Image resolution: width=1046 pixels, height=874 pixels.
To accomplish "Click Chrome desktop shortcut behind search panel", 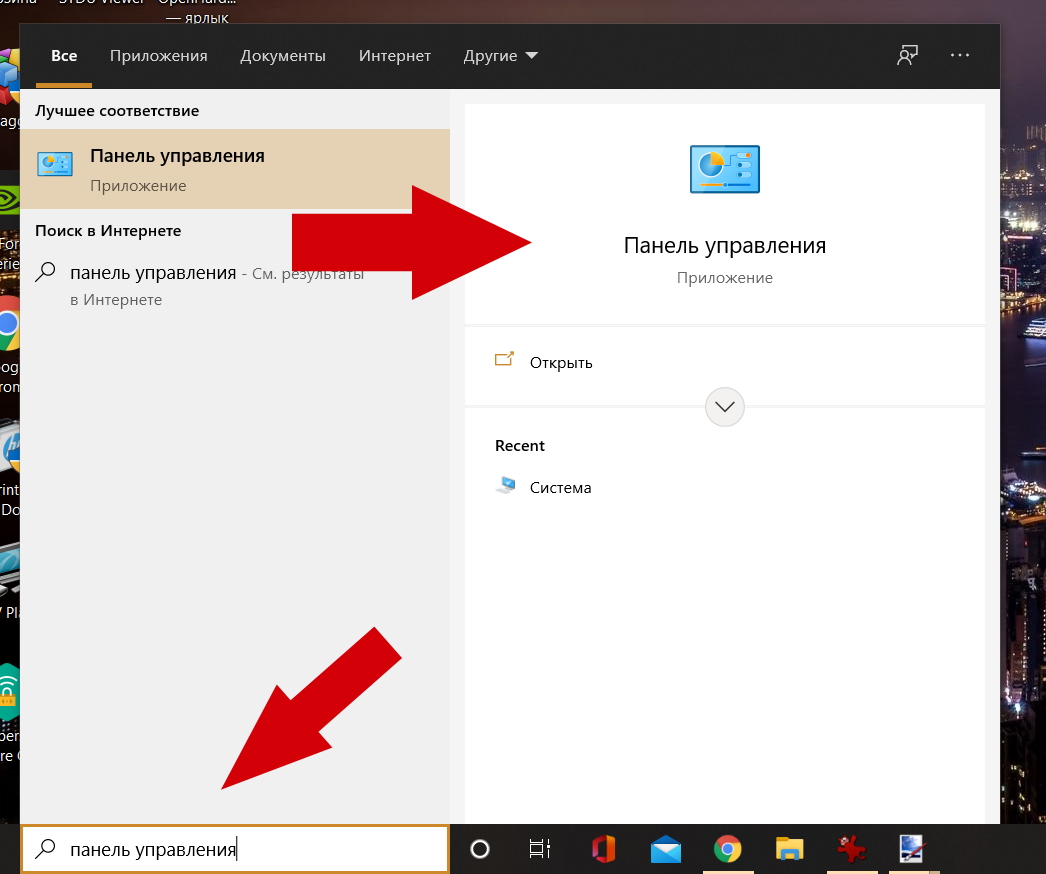I will (10, 323).
